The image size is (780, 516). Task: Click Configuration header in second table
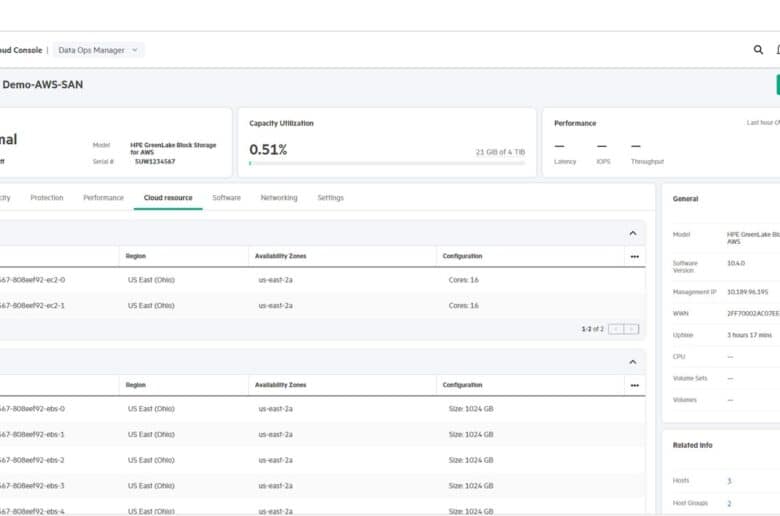click(462, 385)
